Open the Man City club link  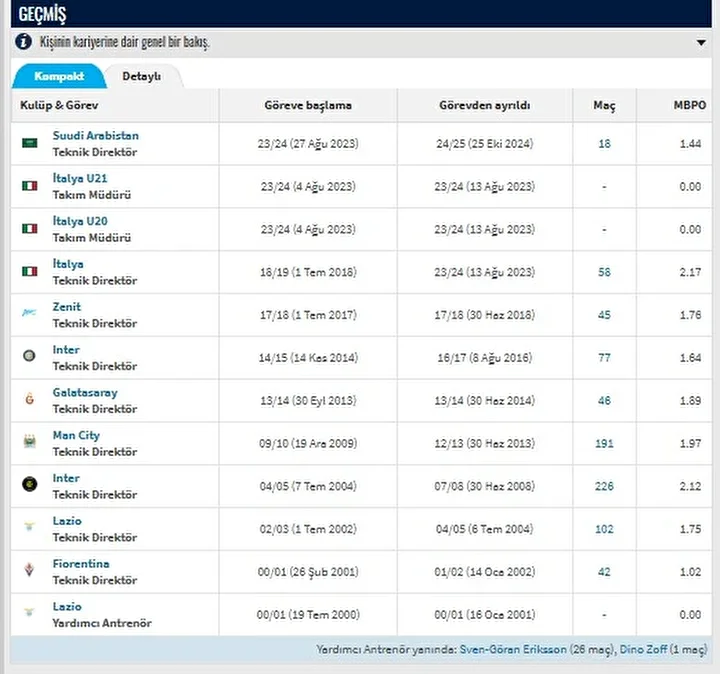click(x=76, y=435)
